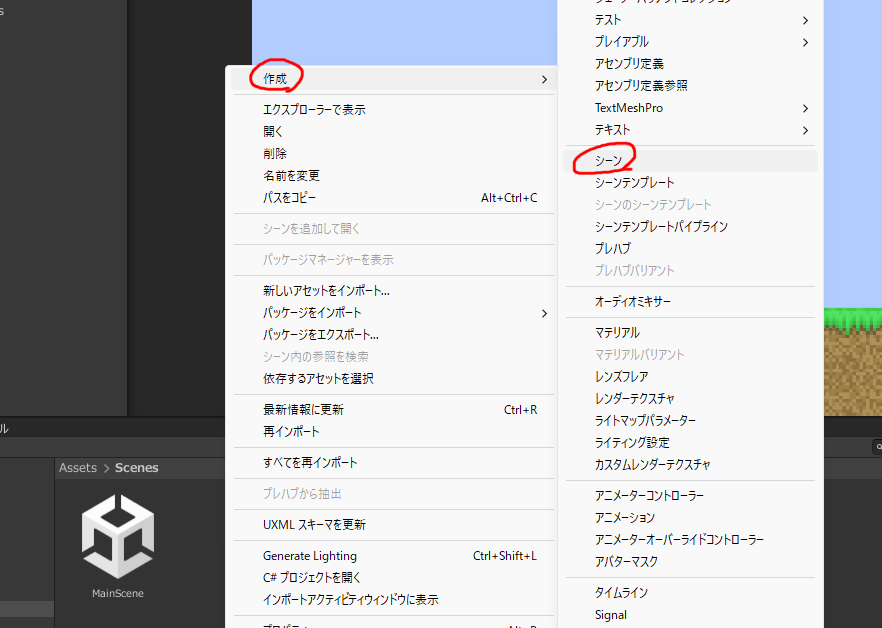Create an アニメーターコントローラー asset
The height and width of the screenshot is (628, 882).
tap(690, 496)
